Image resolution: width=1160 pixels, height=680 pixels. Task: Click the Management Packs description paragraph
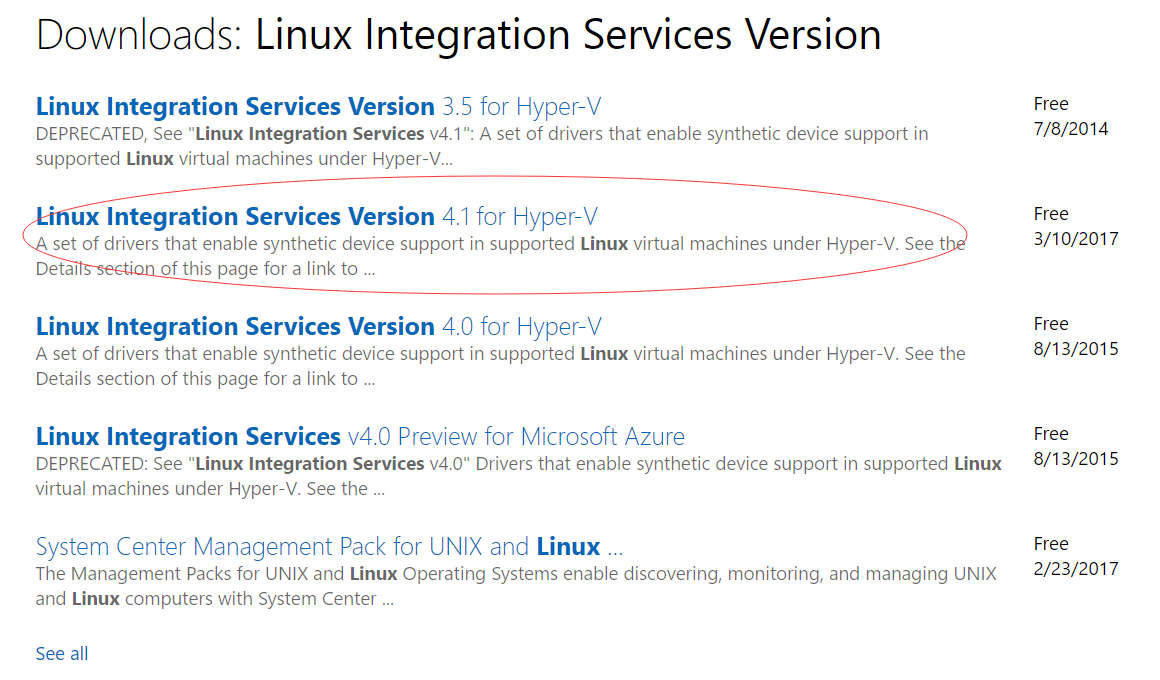pos(515,586)
